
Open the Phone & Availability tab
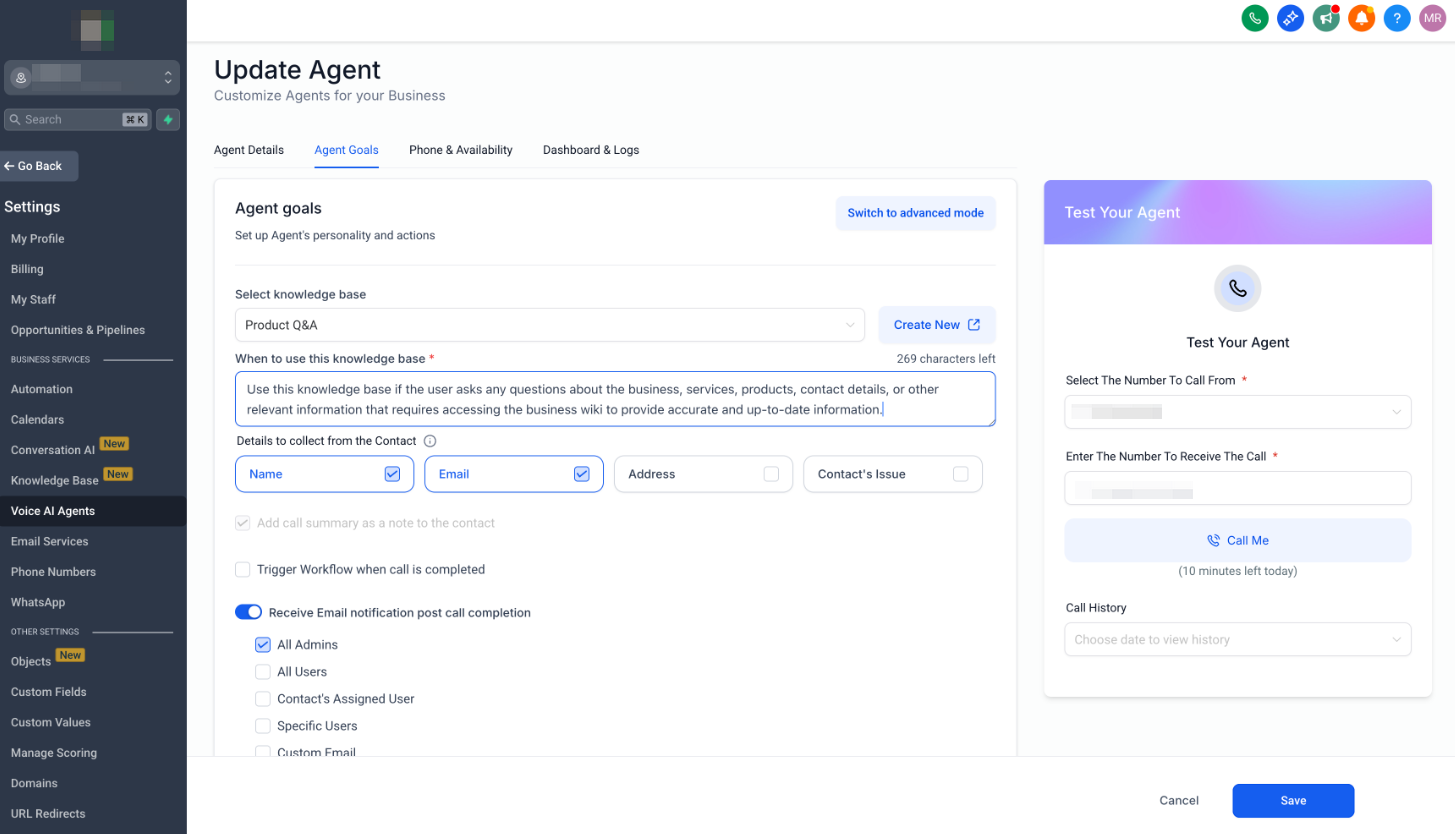[x=461, y=150]
